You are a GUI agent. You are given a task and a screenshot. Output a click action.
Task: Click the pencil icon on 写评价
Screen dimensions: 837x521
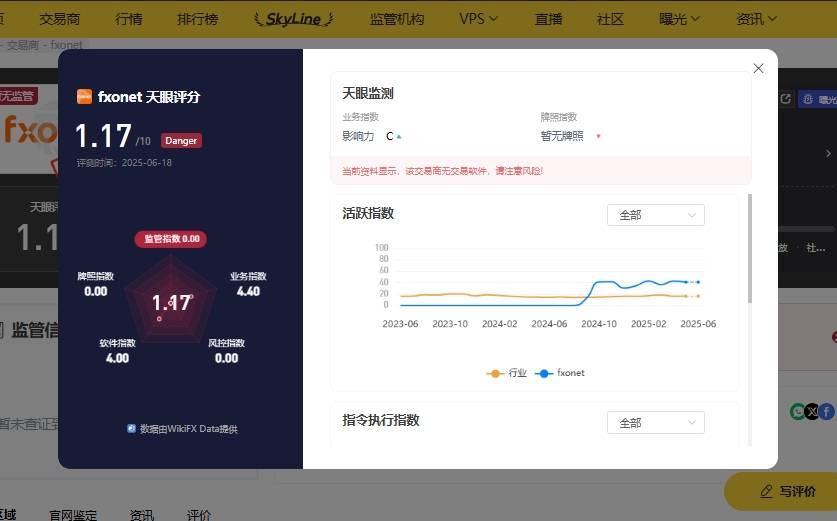pyautogui.click(x=767, y=491)
